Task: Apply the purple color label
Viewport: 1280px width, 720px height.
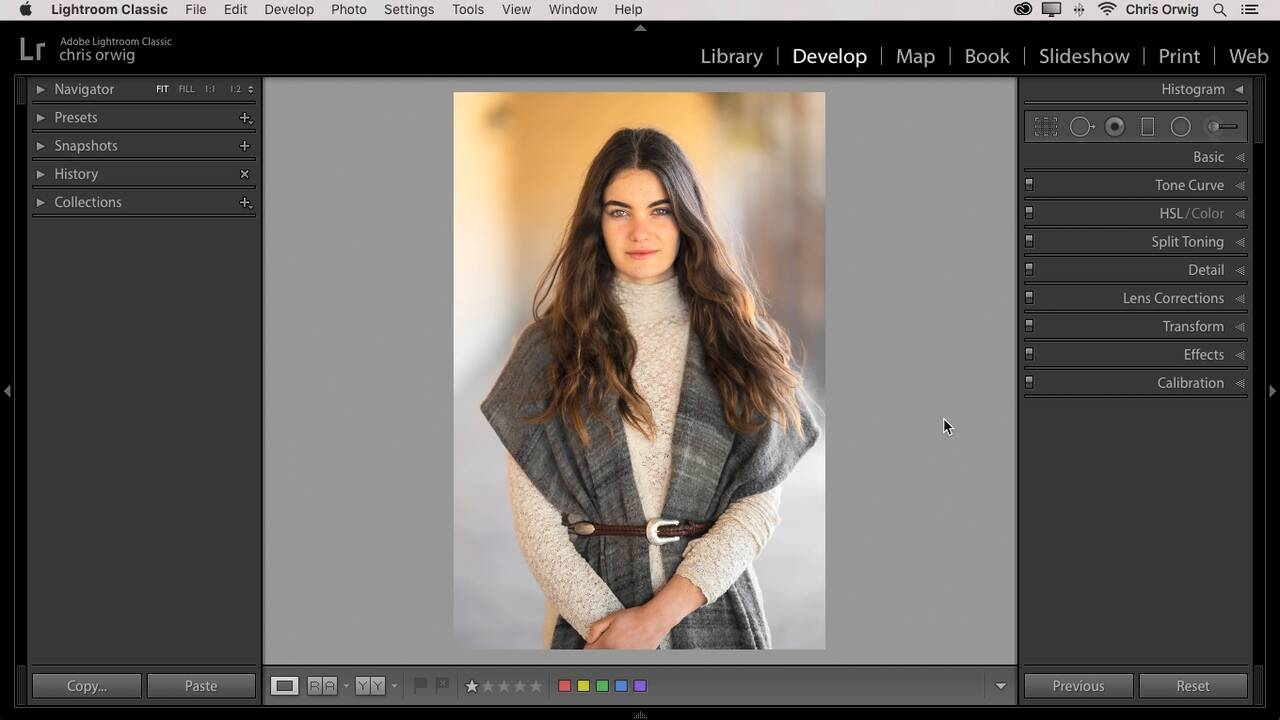Action: [640, 686]
